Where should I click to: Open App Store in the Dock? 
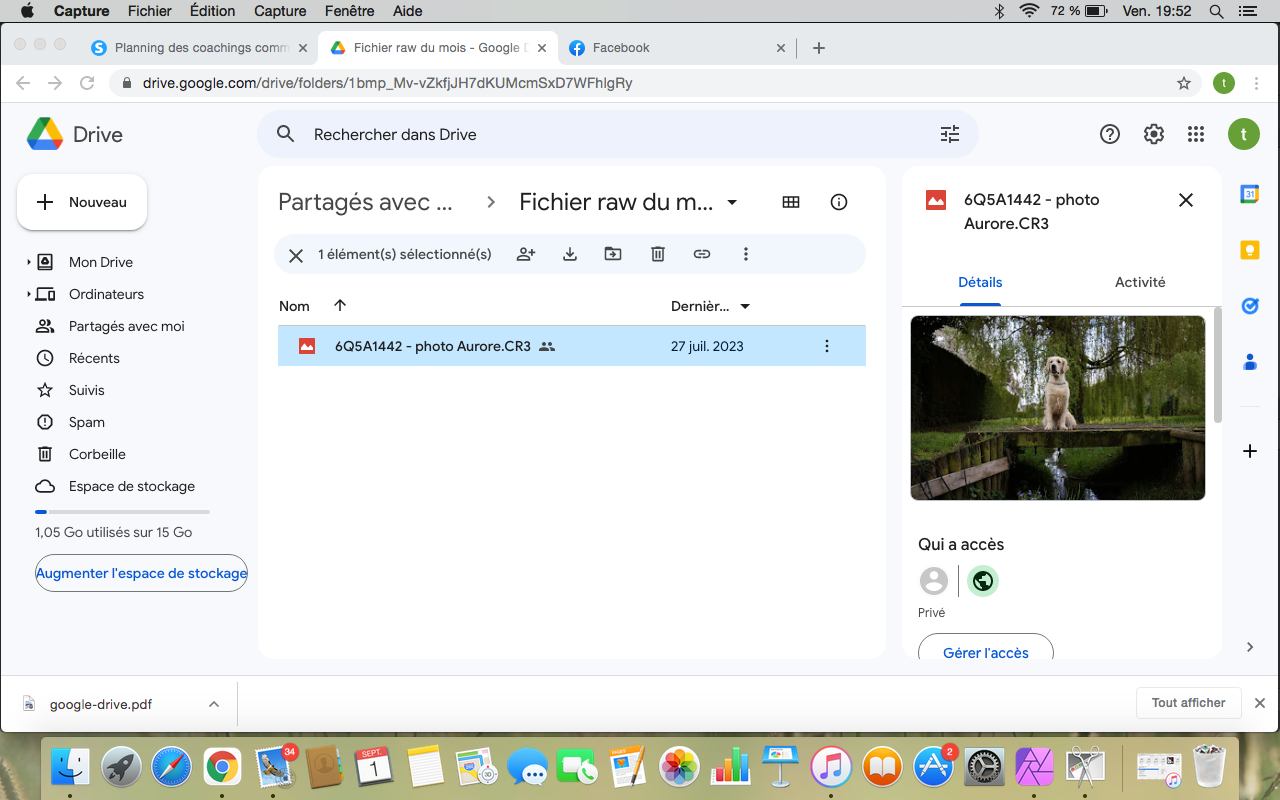click(x=933, y=767)
